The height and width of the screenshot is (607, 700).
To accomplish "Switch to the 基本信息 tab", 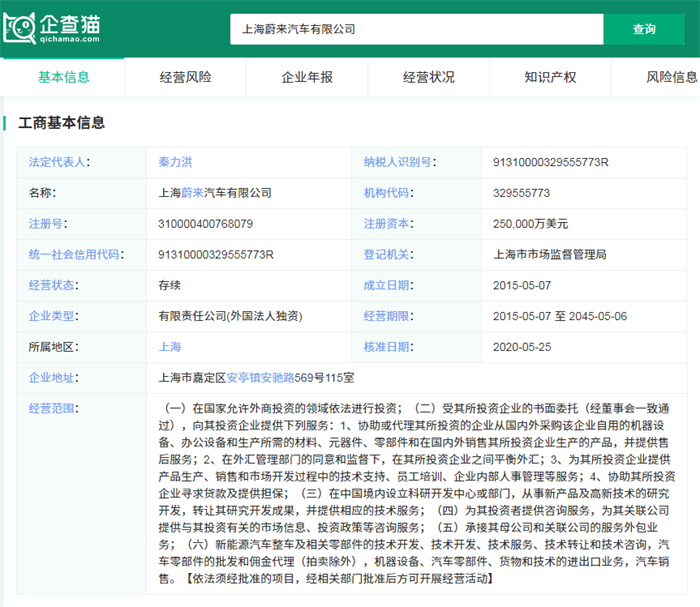I will coord(63,77).
